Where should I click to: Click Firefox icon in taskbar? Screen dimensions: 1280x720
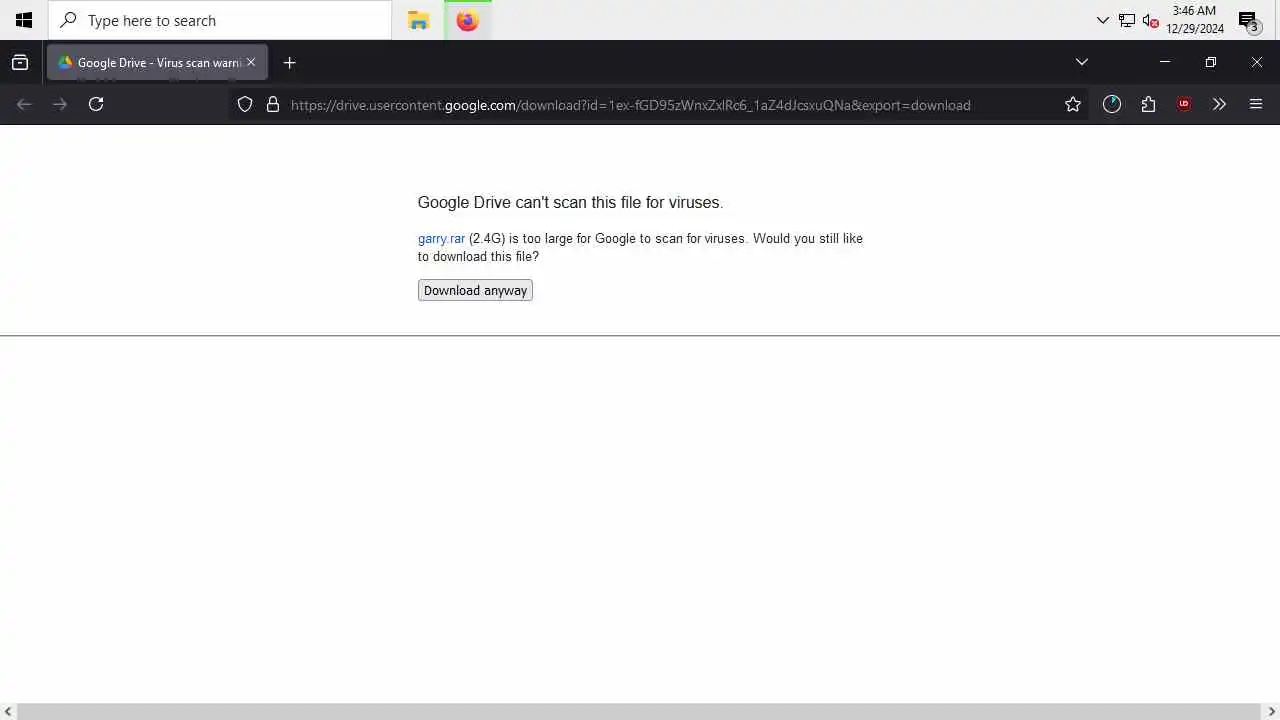pos(467,20)
